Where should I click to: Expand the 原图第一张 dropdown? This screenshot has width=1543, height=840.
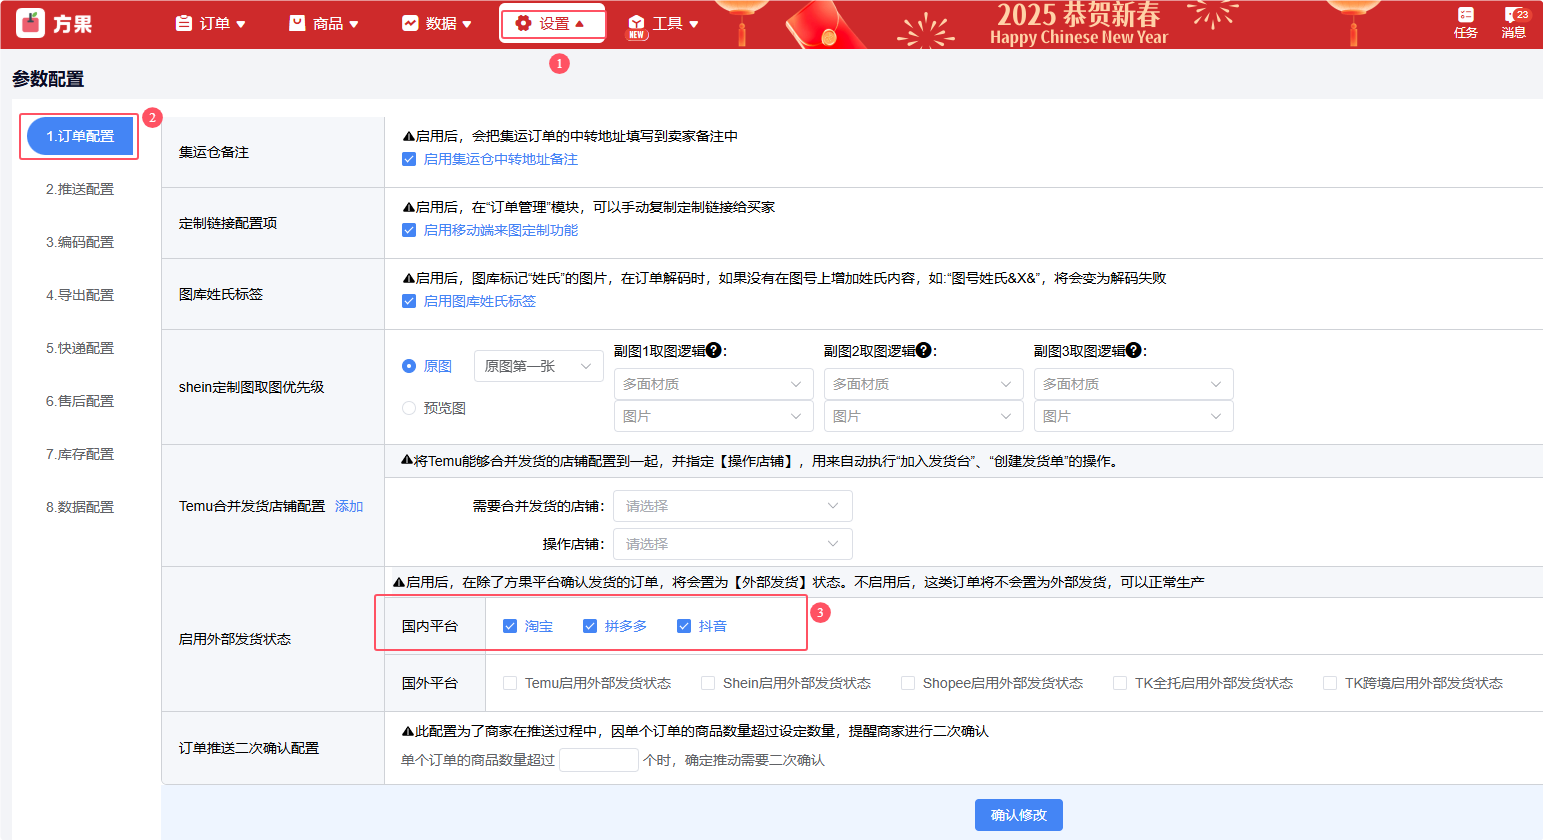click(538, 367)
